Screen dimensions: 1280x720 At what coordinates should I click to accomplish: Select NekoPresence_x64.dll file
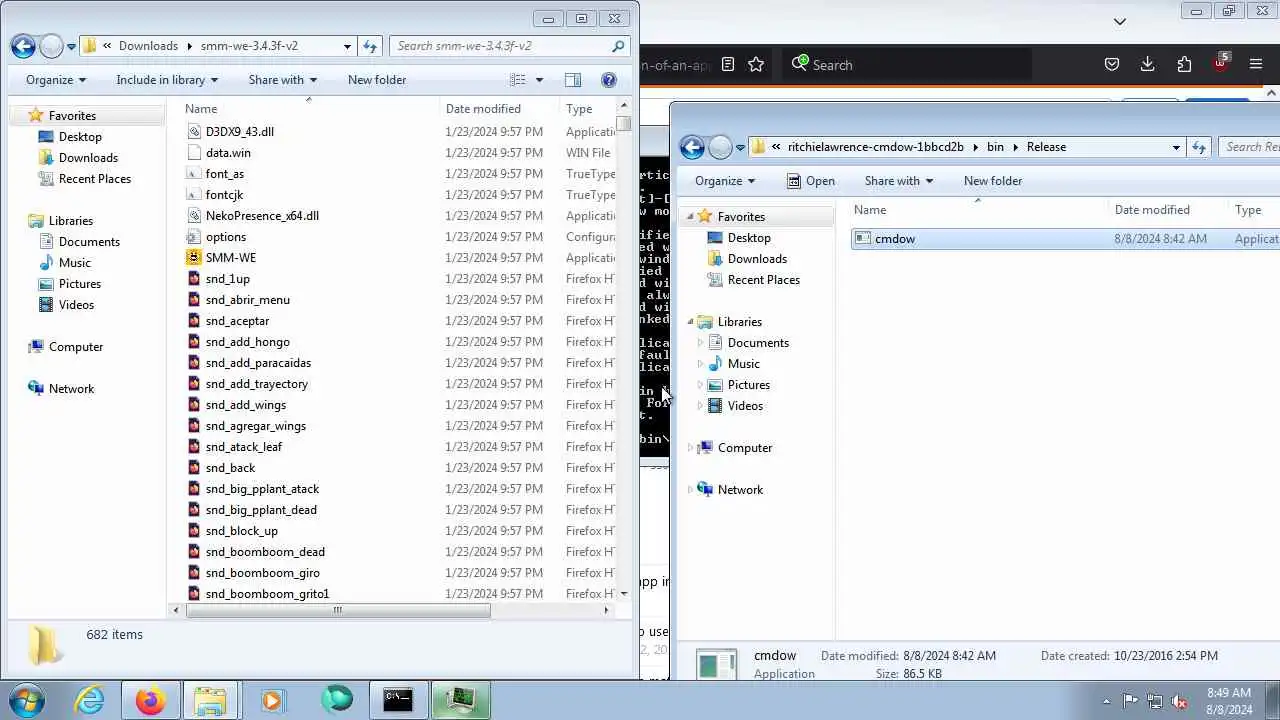[x=262, y=216]
